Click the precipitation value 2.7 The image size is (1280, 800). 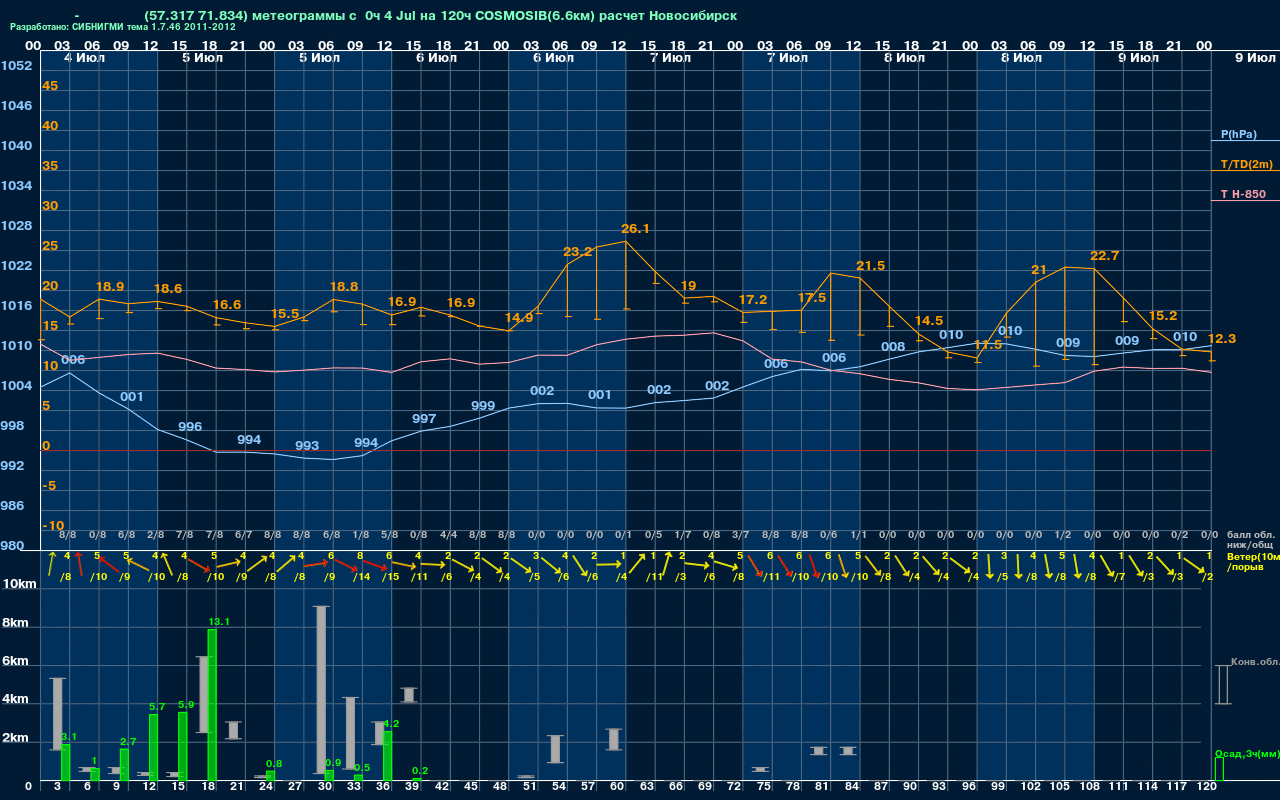(128, 742)
